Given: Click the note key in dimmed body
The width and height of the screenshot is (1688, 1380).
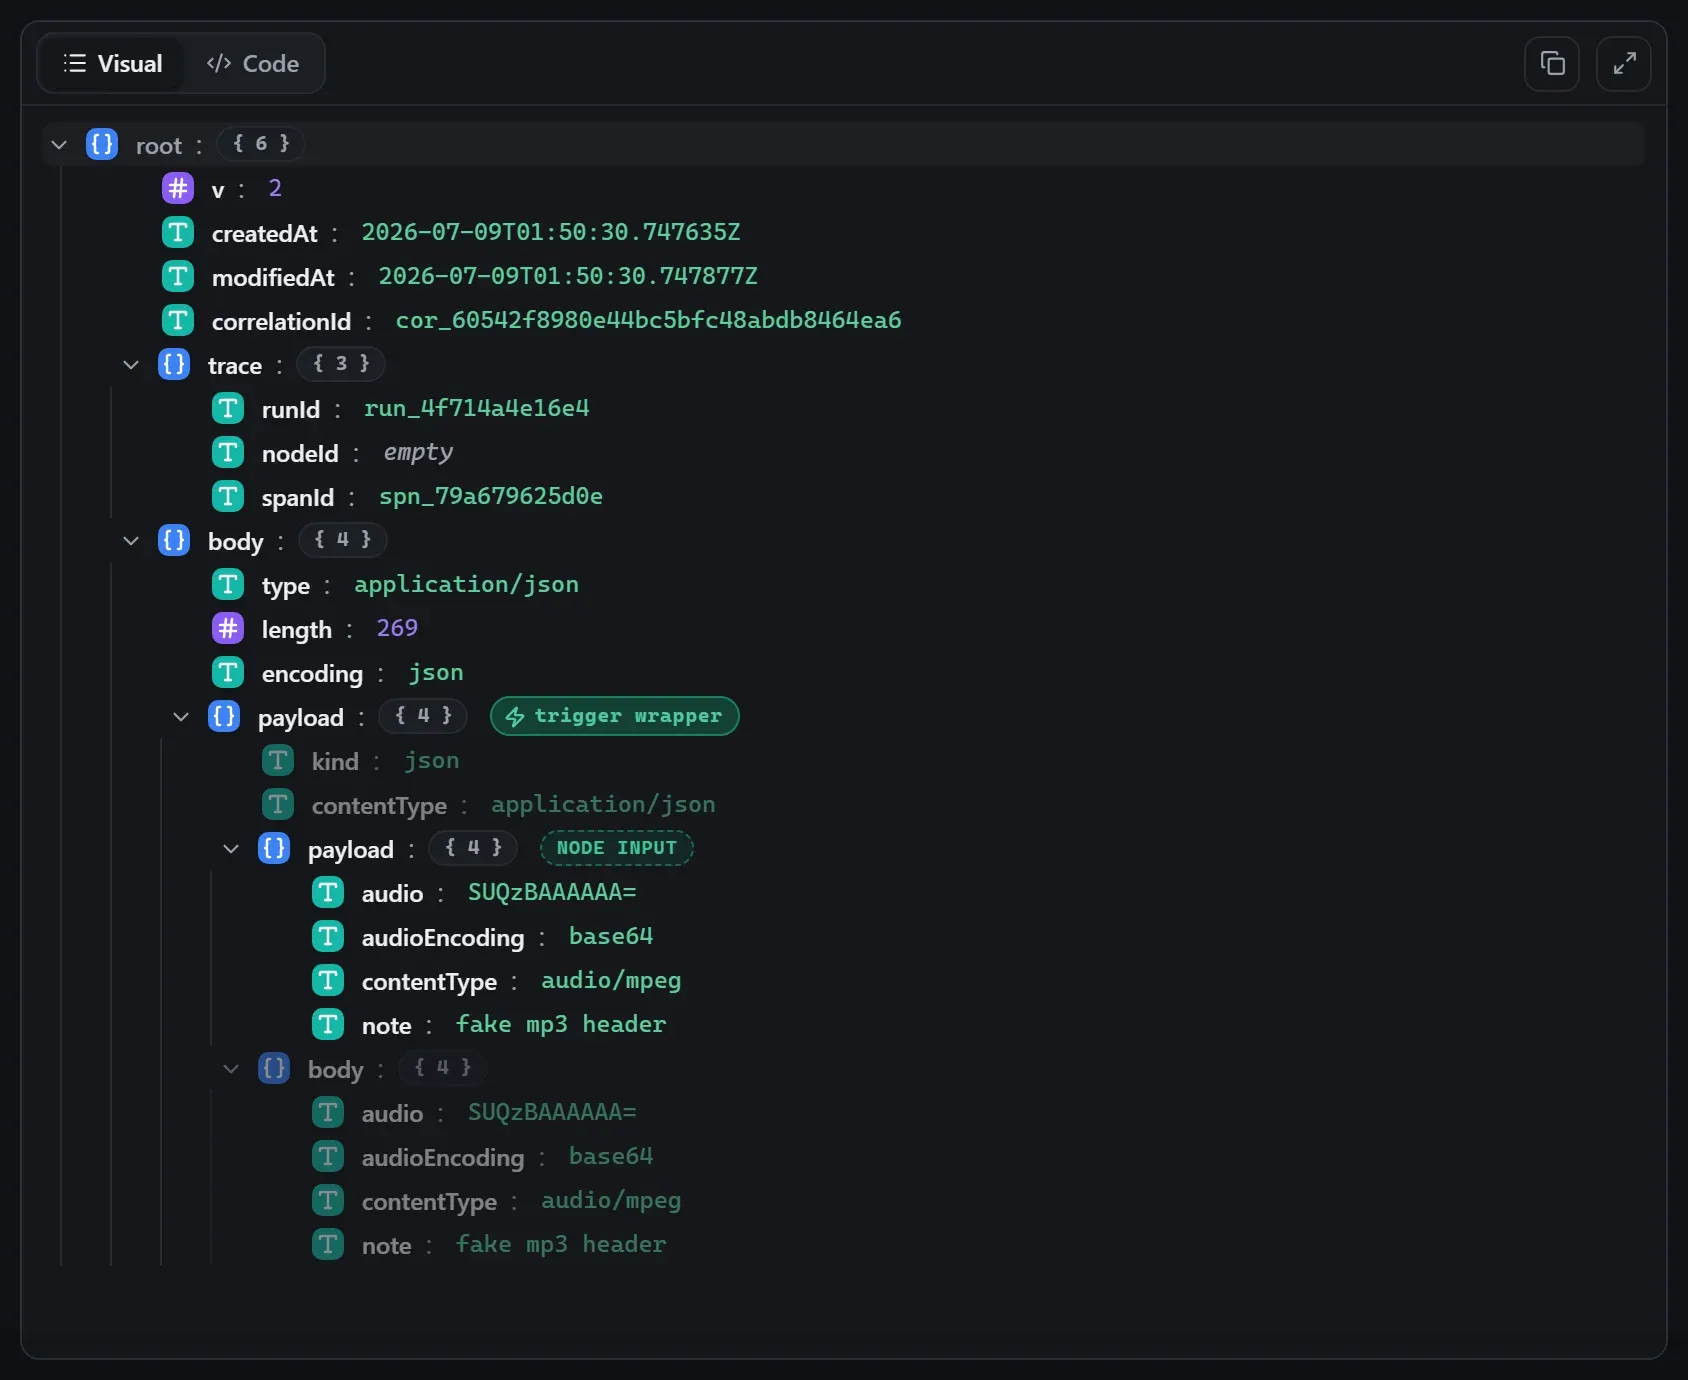Looking at the screenshot, I should pyautogui.click(x=386, y=1246).
